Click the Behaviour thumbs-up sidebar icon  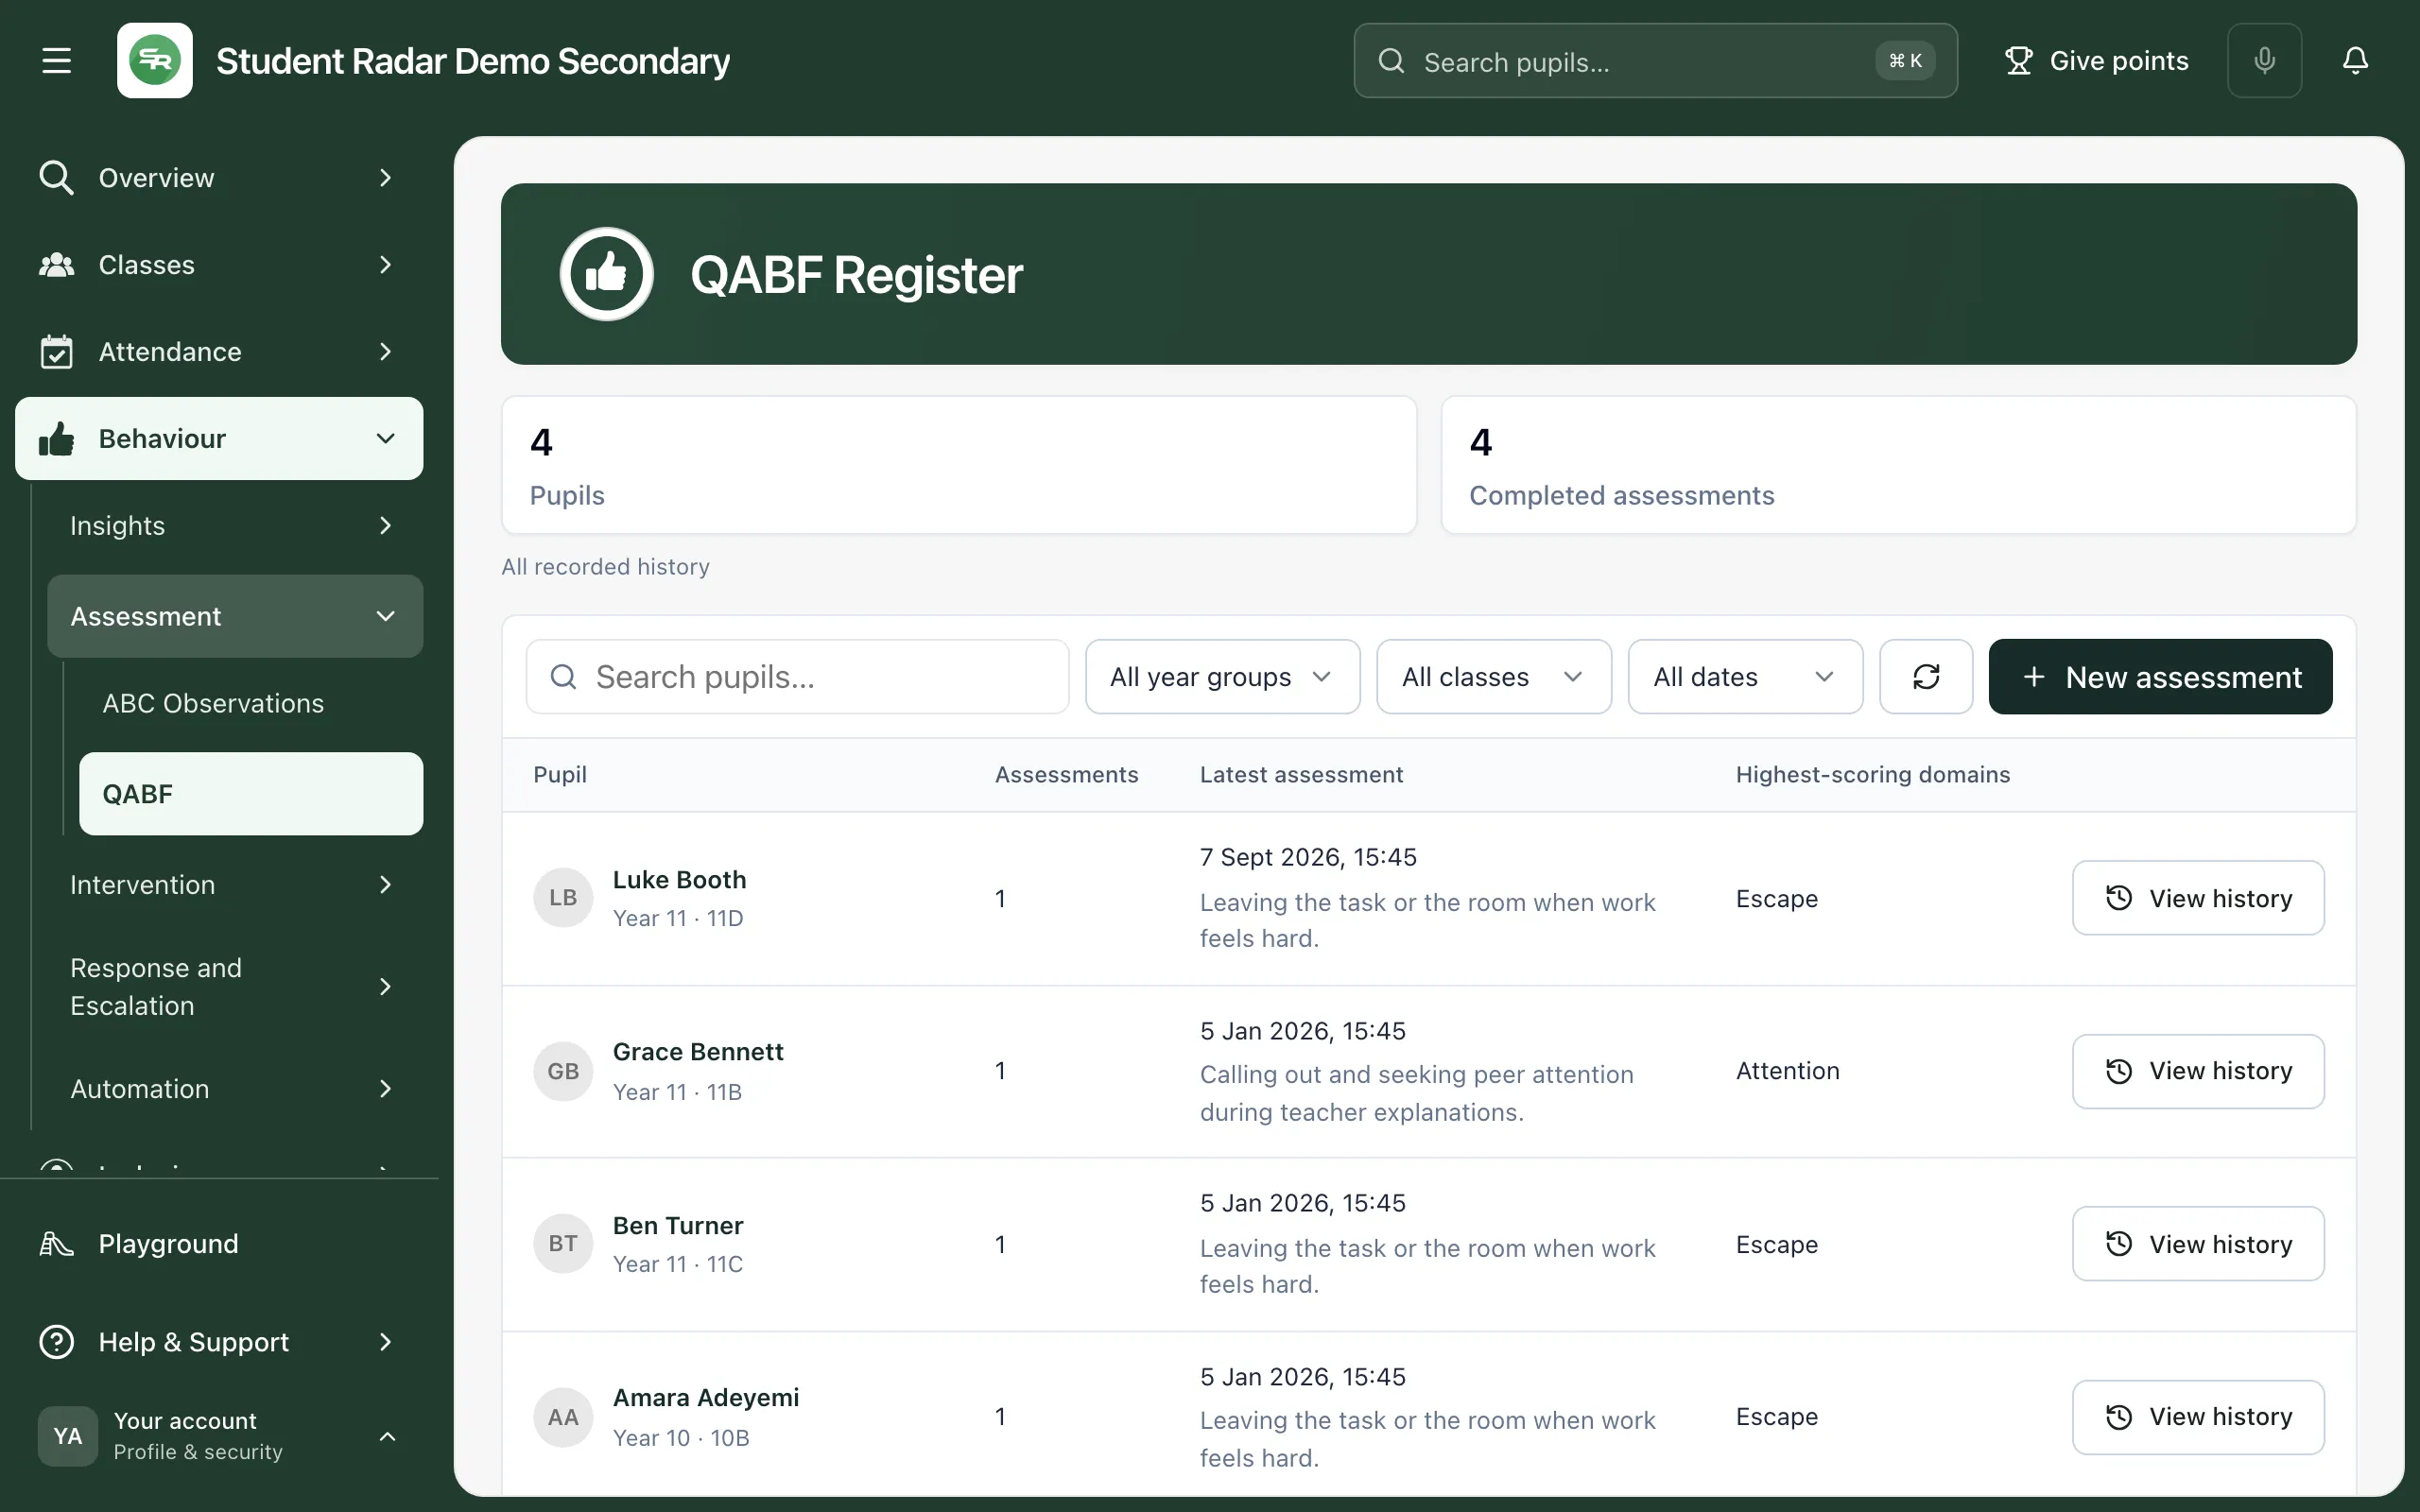coord(56,439)
